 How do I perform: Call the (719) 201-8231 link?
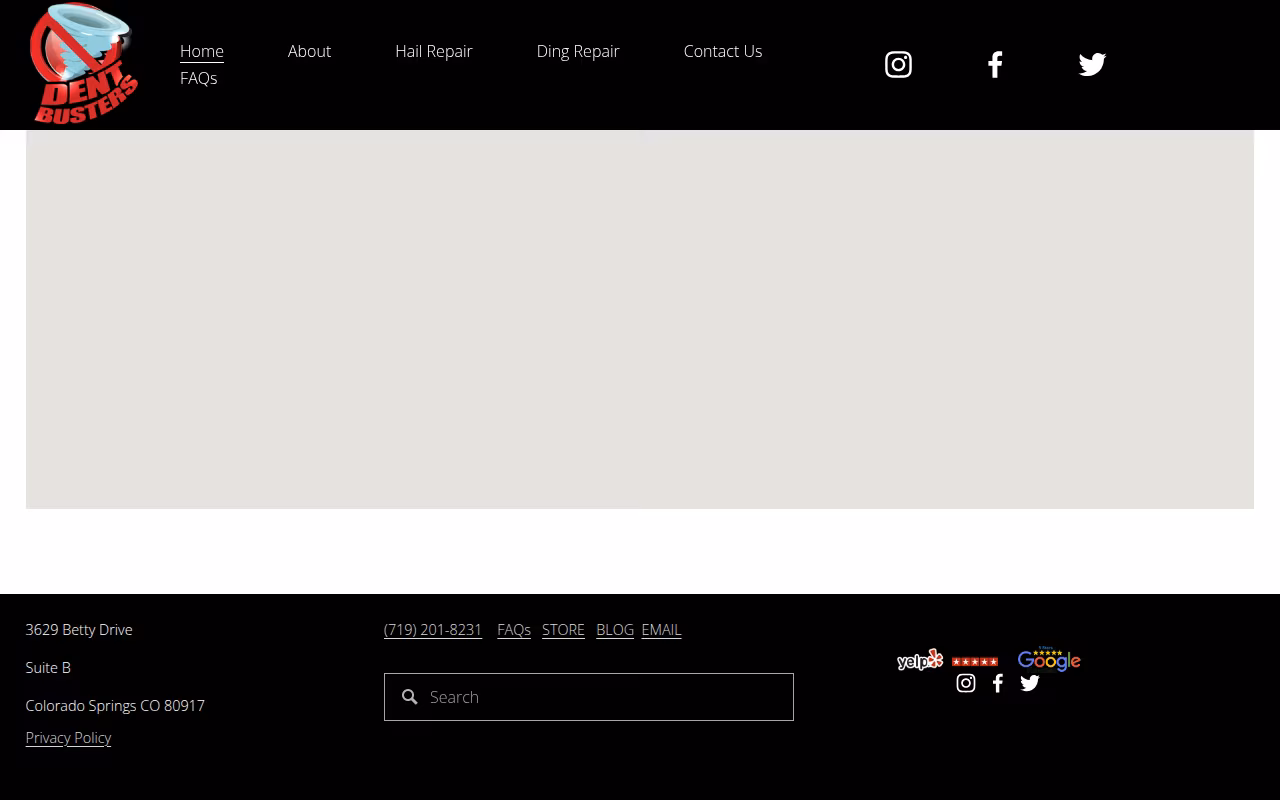433,630
